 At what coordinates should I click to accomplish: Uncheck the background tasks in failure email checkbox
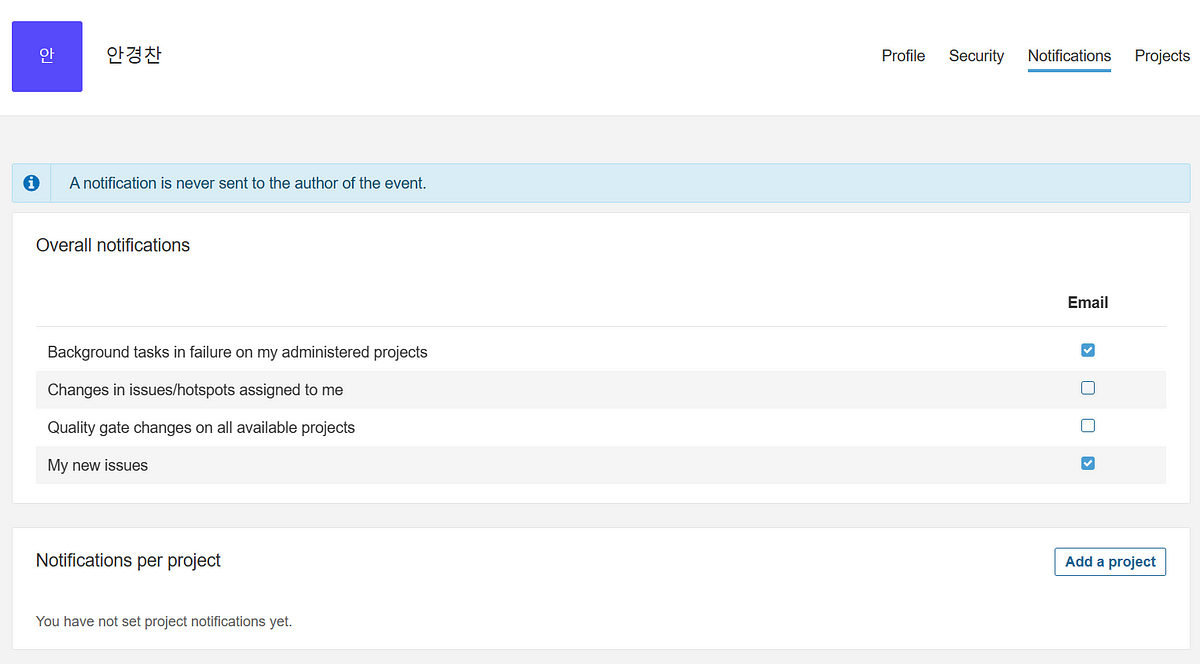click(x=1088, y=350)
